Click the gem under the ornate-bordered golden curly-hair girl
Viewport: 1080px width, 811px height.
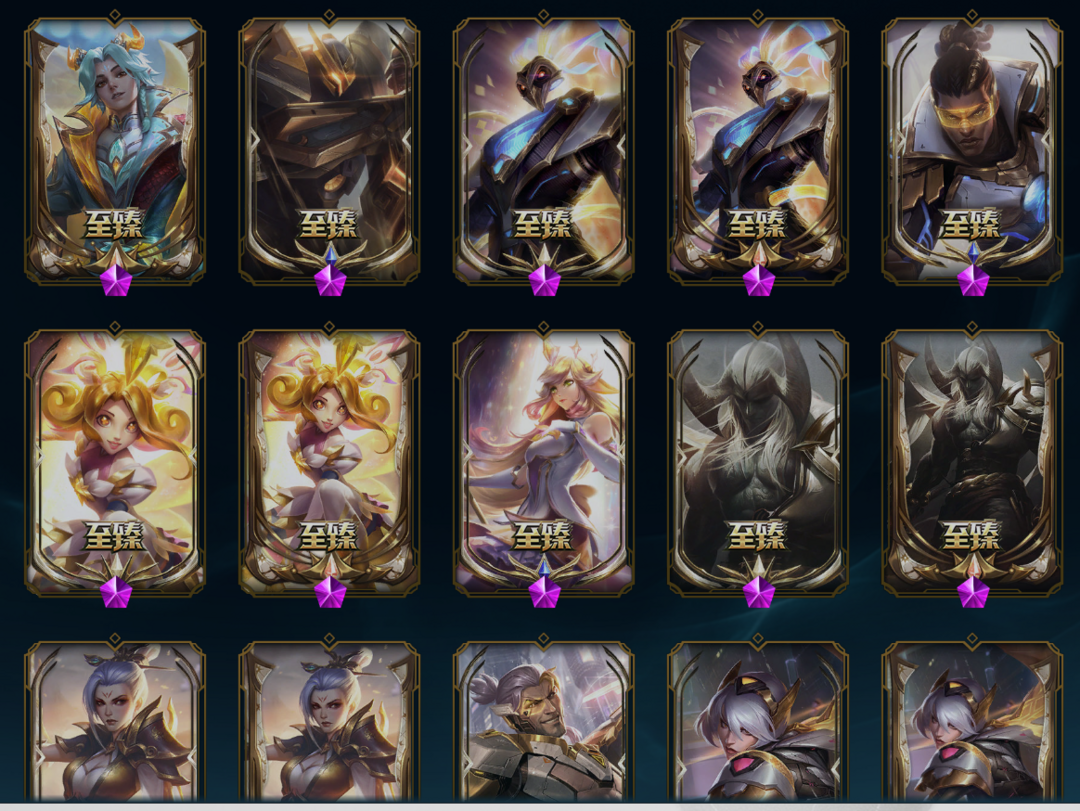point(329,593)
